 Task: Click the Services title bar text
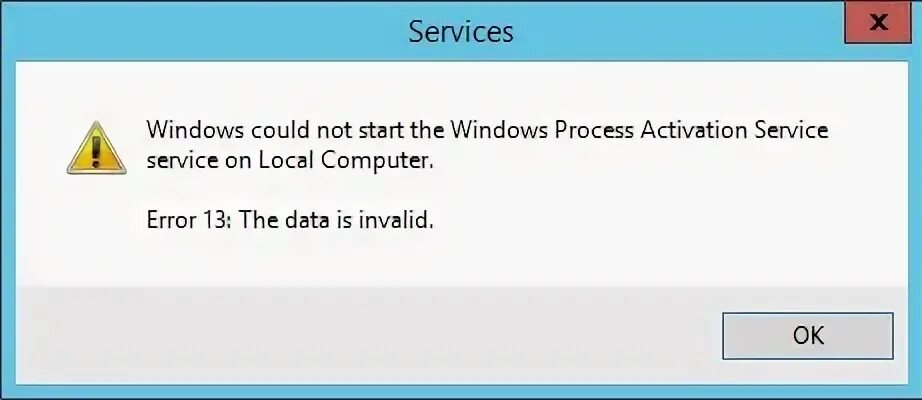(x=461, y=31)
